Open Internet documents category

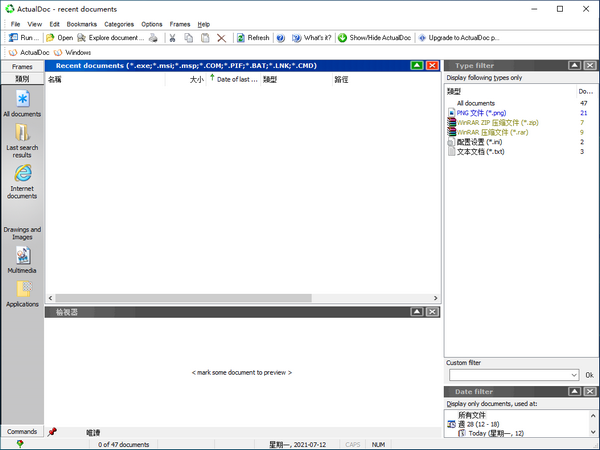(x=22, y=180)
